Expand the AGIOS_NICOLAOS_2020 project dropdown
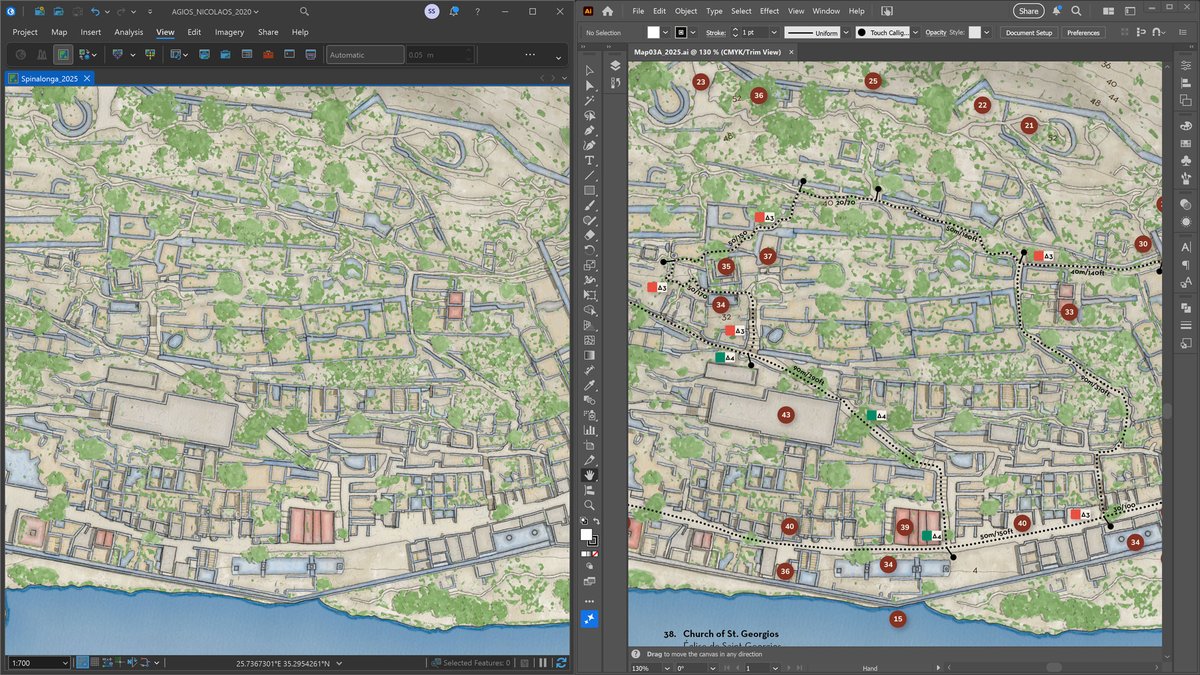The height and width of the screenshot is (675, 1200). [257, 11]
